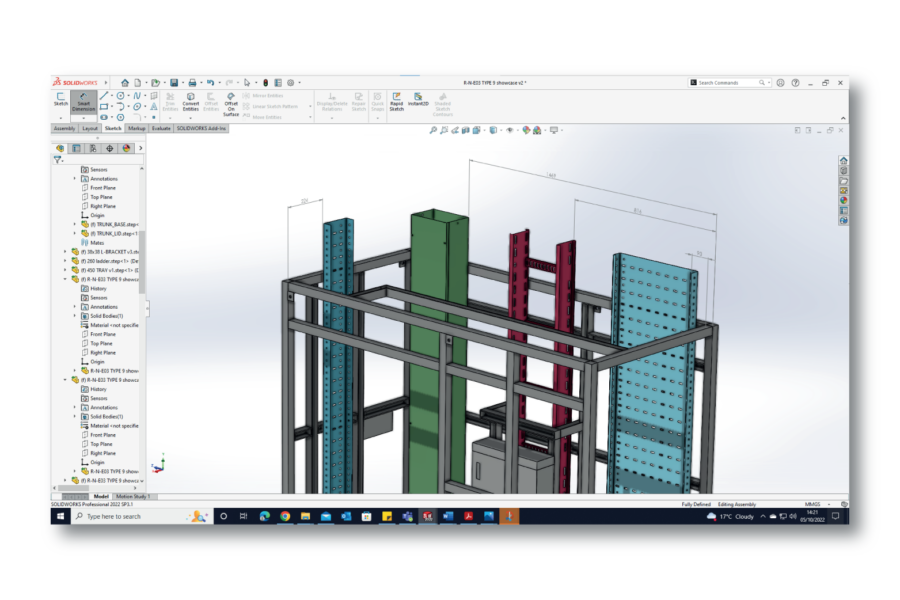Rebuild the model with the traffic light icon
The image size is (900, 600).
pos(265,83)
